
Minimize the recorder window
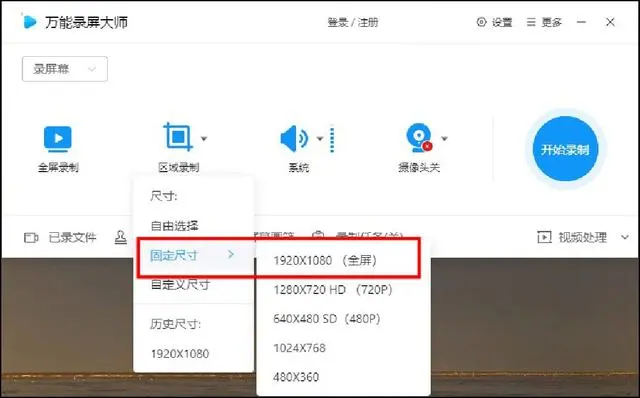(582, 22)
